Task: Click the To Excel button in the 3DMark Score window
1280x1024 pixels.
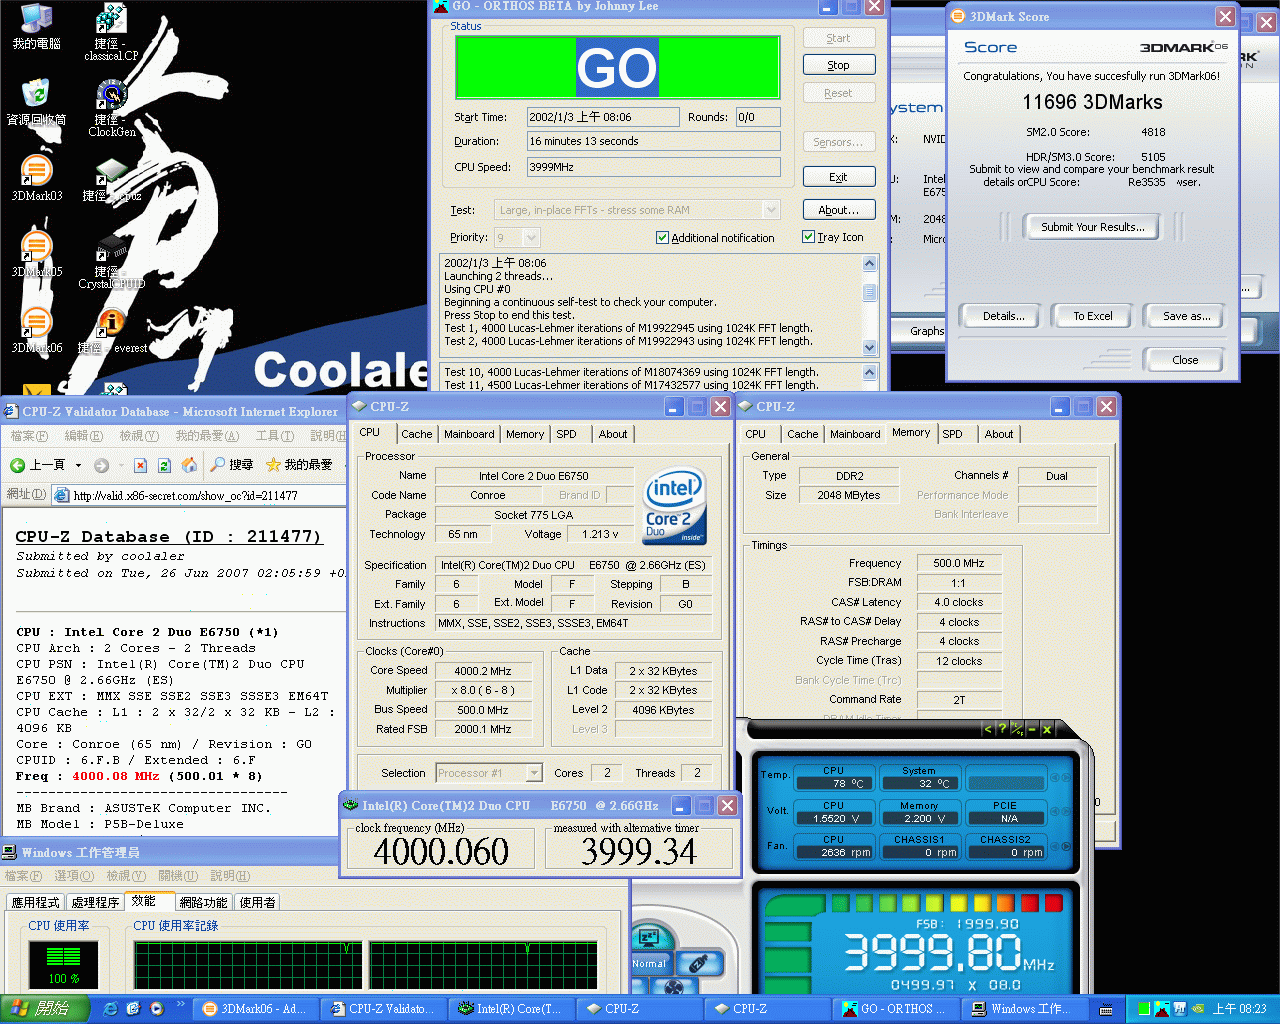Action: click(1092, 316)
